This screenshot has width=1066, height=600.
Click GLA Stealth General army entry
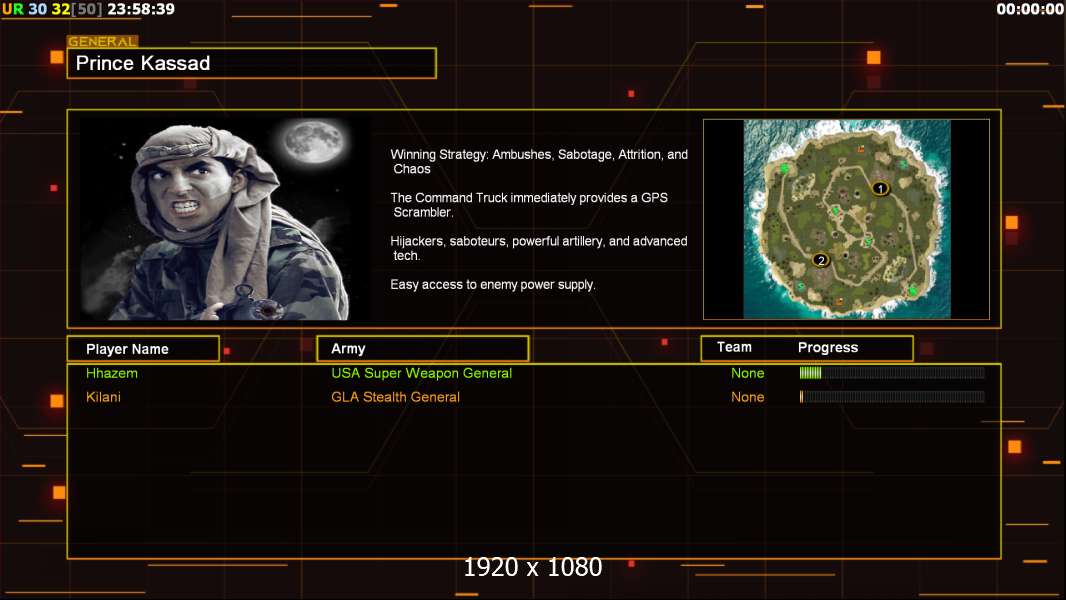pyautogui.click(x=395, y=397)
